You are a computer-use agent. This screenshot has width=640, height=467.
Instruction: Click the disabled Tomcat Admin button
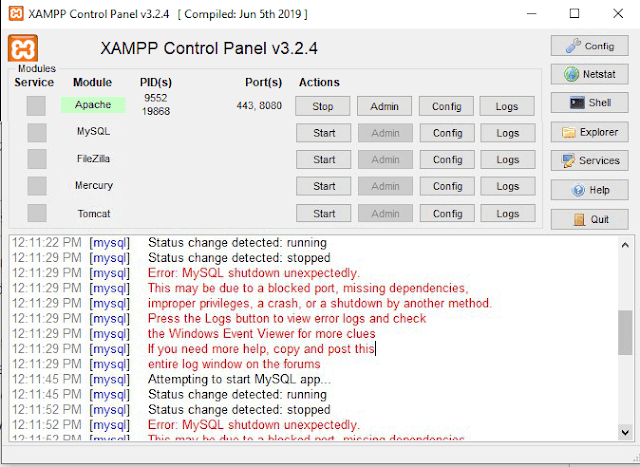pos(385,213)
